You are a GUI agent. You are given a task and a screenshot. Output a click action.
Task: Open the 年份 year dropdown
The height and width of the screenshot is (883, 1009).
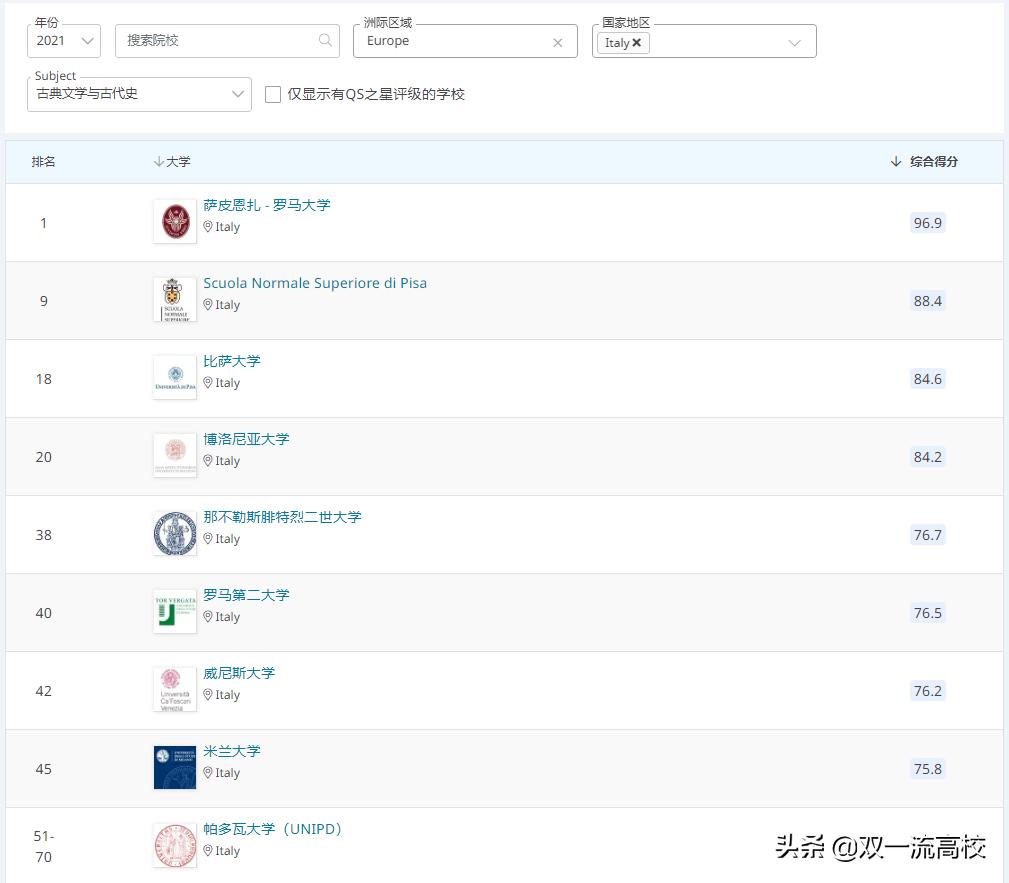pos(63,41)
